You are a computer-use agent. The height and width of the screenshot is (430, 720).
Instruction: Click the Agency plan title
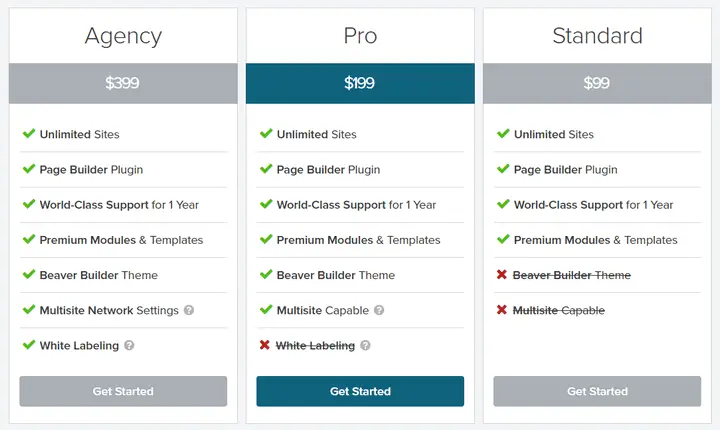123,36
